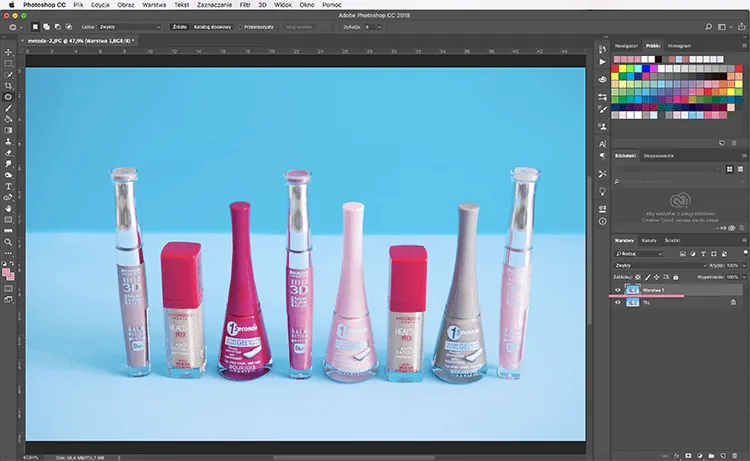Select the Eraser tool
Image resolution: width=750 pixels, height=461 pixels.
coord(9,141)
